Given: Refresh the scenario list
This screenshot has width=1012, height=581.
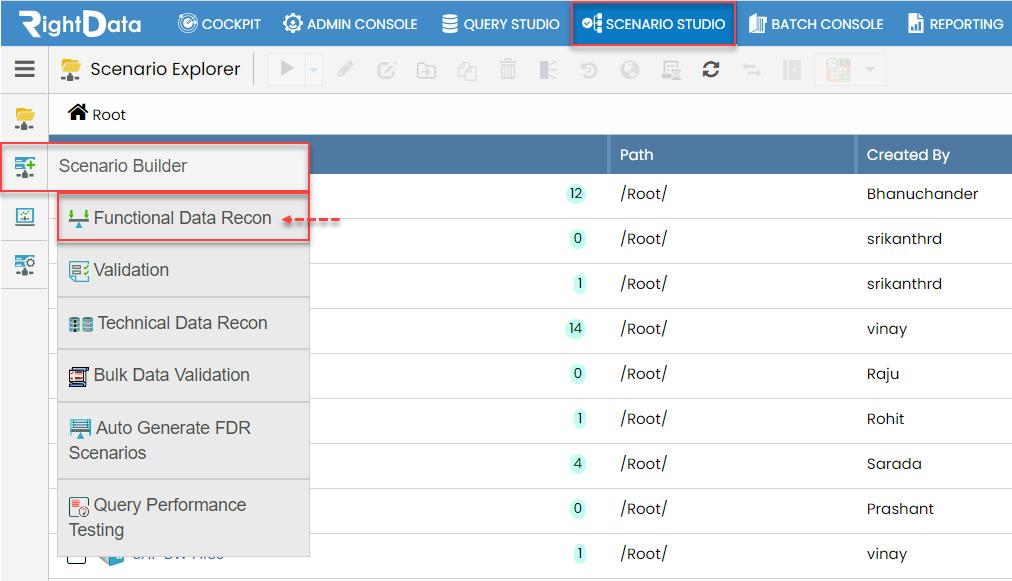Looking at the screenshot, I should click(710, 70).
